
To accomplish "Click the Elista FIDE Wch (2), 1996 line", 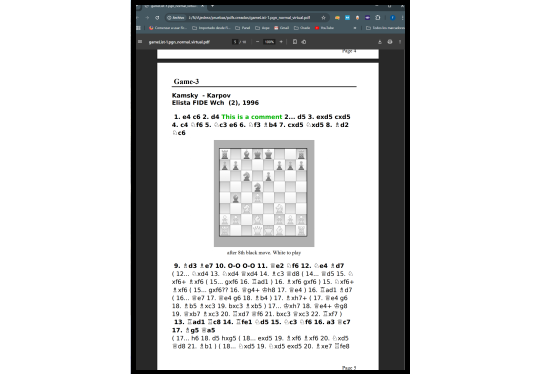I will point(215,103).
